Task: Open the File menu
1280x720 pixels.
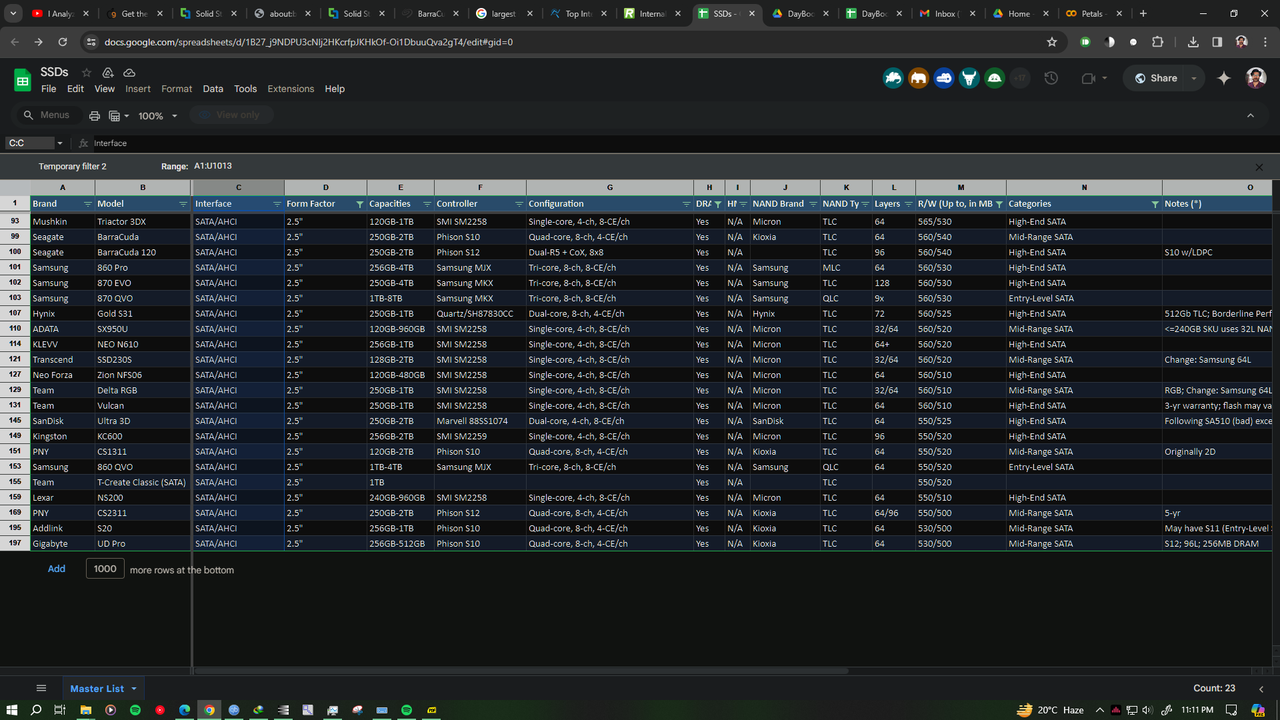Action: 48,89
